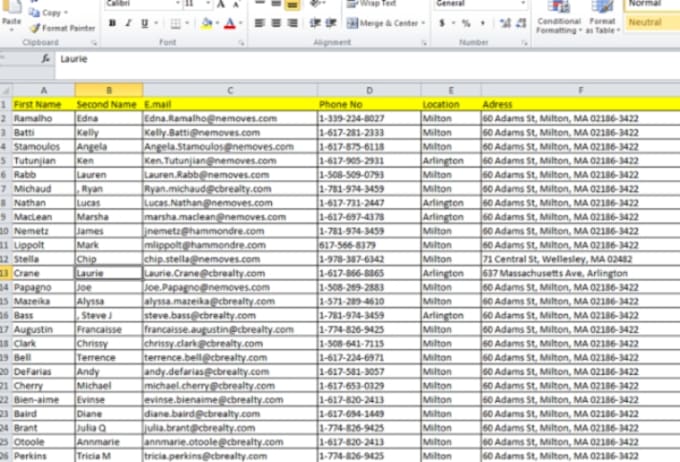Decrease decimal places
This screenshot has height=462, width=680.
[521, 23]
